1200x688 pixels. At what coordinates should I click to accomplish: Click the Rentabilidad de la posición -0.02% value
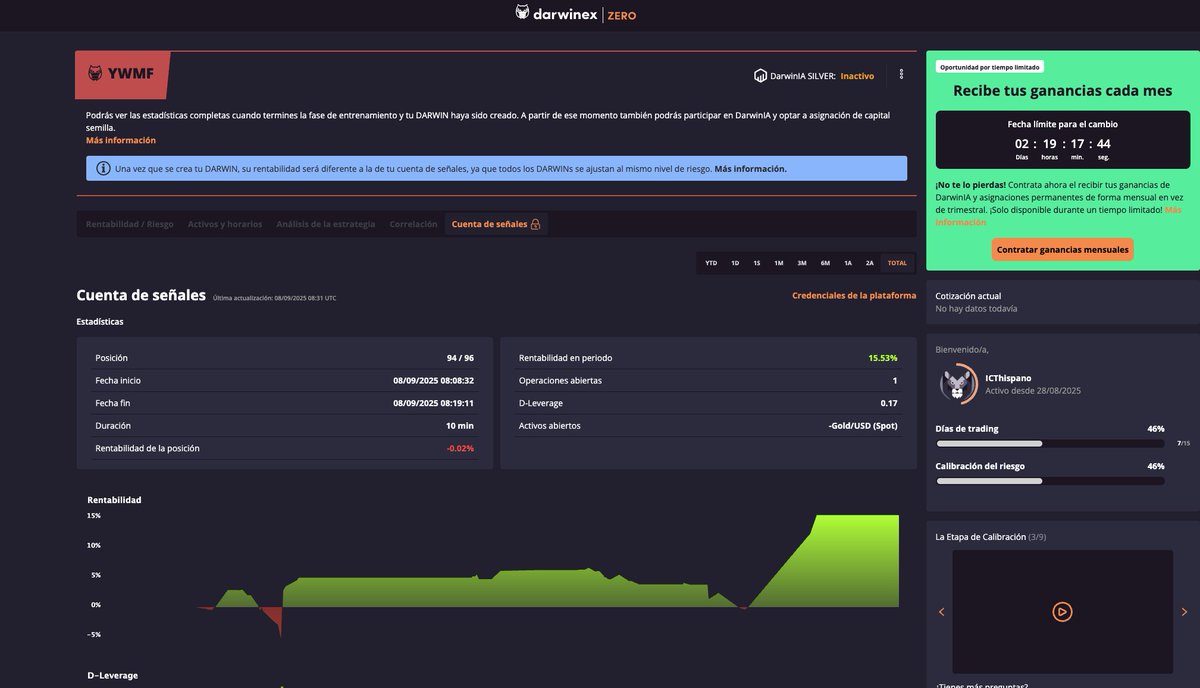point(460,448)
